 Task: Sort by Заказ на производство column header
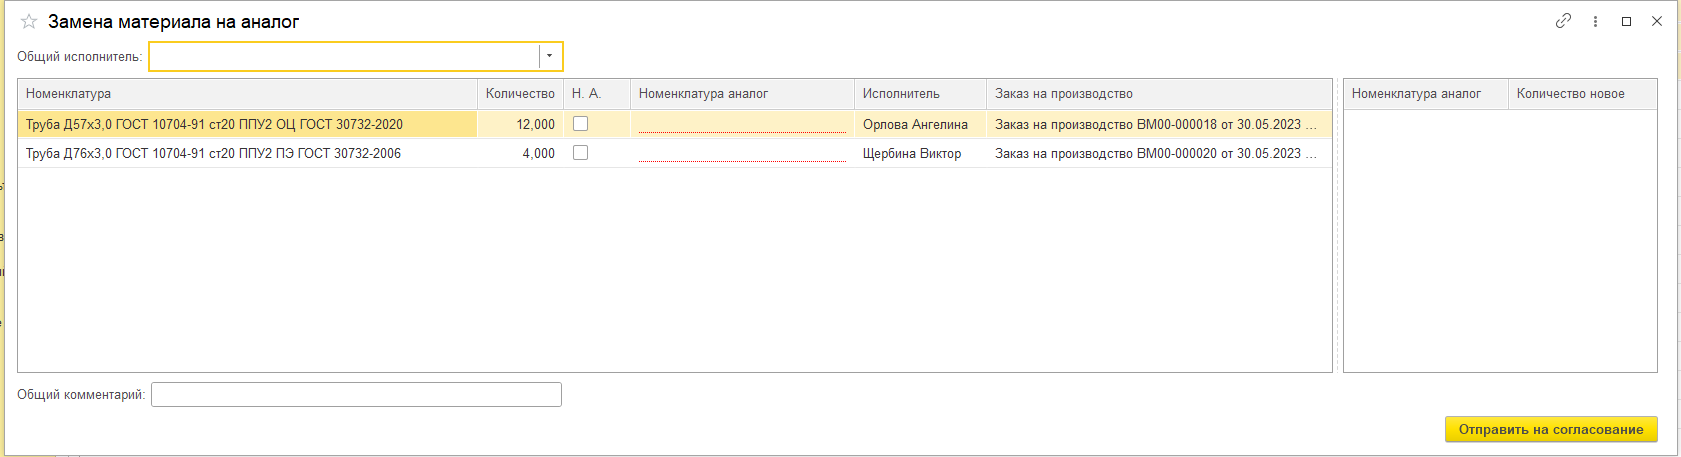(x=1159, y=94)
